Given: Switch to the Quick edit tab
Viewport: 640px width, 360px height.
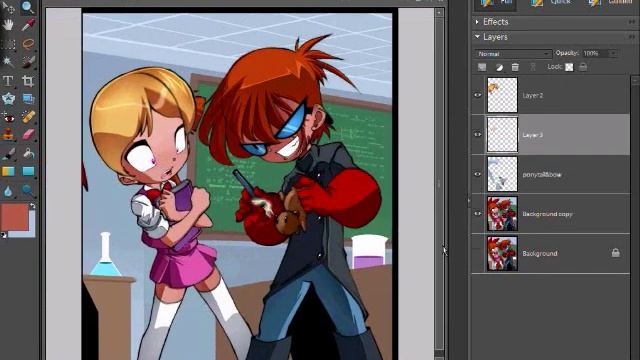Looking at the screenshot, I should (x=551, y=3).
